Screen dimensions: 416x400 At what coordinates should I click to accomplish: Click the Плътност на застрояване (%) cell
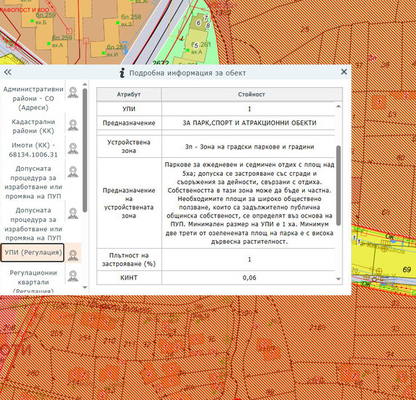tap(129, 260)
